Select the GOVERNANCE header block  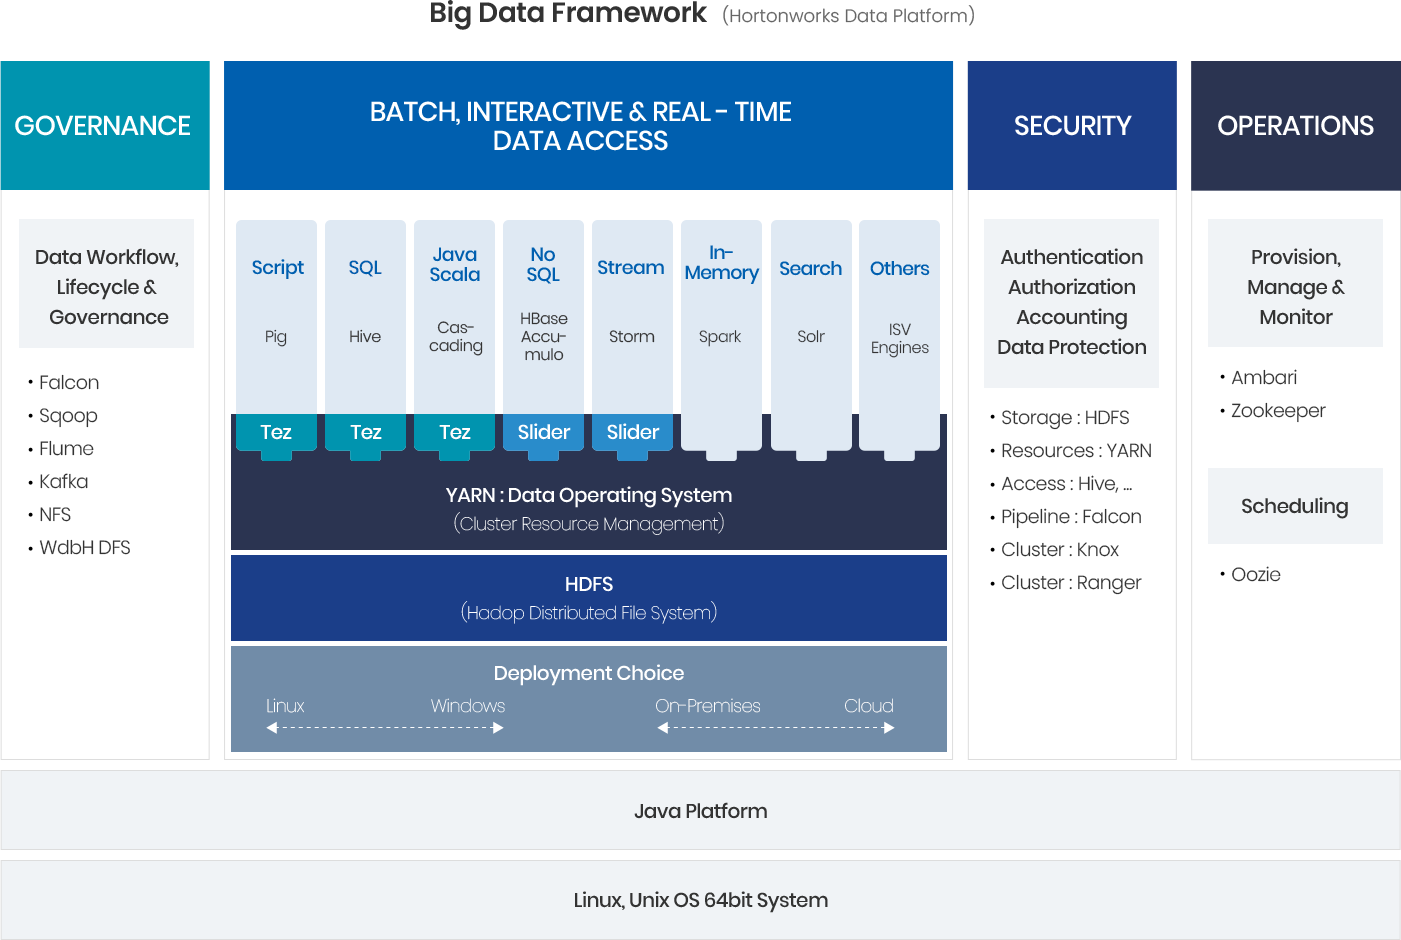point(105,125)
